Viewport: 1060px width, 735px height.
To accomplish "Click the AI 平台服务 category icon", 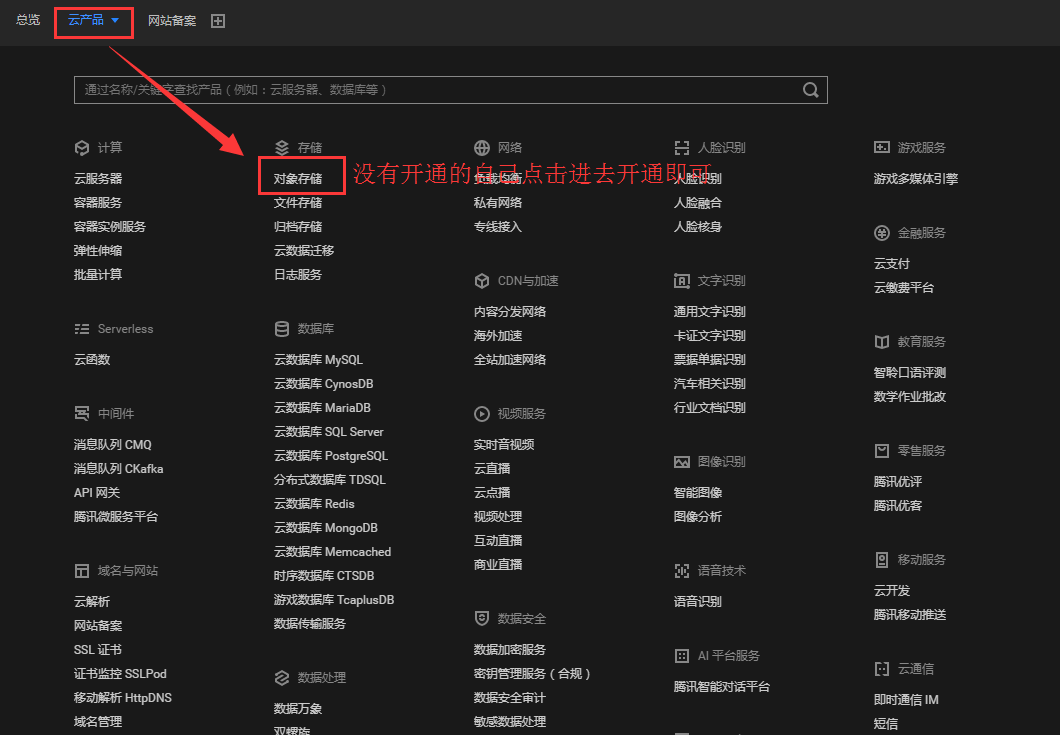I will coord(682,655).
